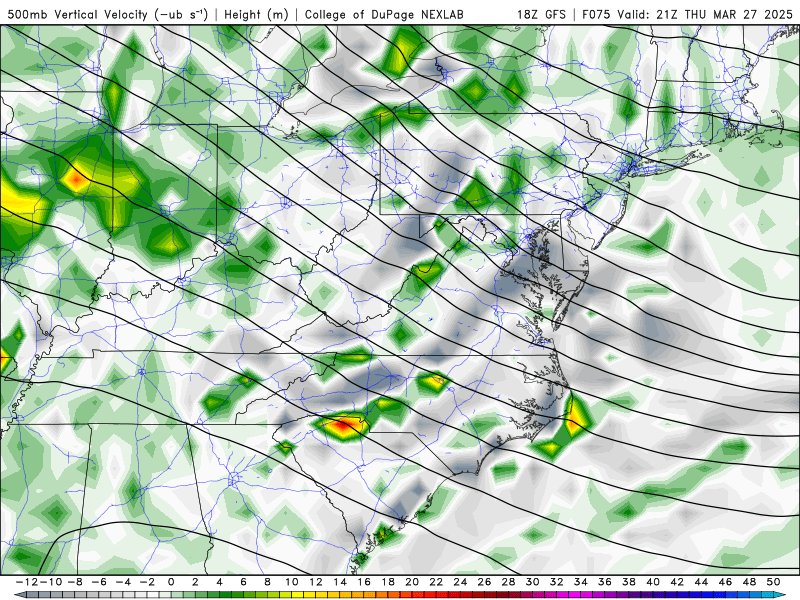The height and width of the screenshot is (600, 800).
Task: Click the '-12' color scale label
Action: pyautogui.click(x=26, y=582)
